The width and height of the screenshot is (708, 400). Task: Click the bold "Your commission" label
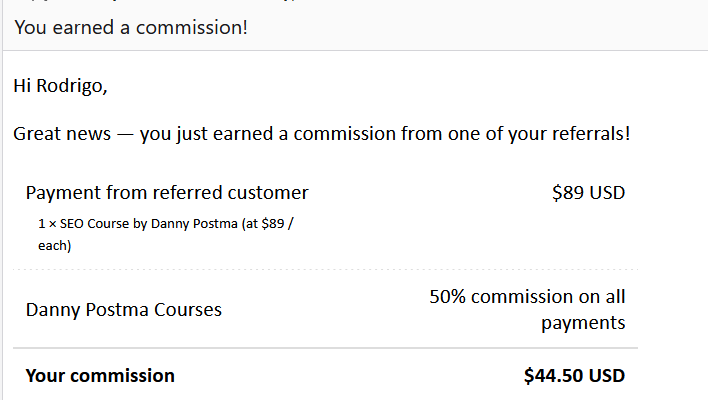click(x=100, y=376)
